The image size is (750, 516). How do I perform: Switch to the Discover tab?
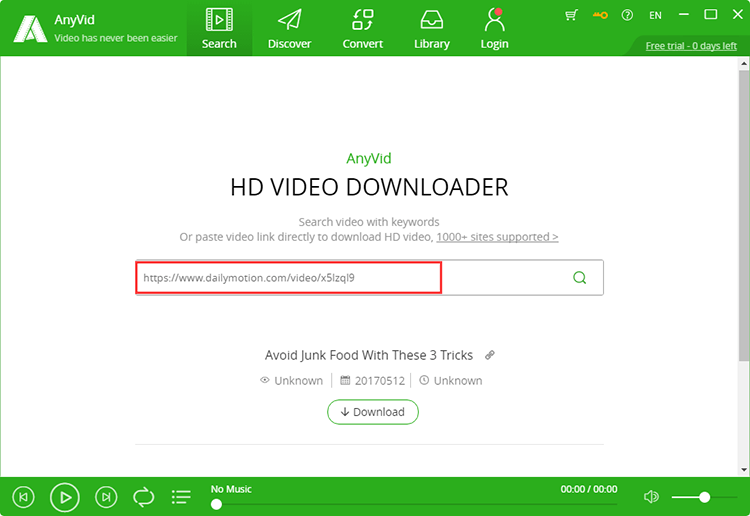pyautogui.click(x=289, y=28)
